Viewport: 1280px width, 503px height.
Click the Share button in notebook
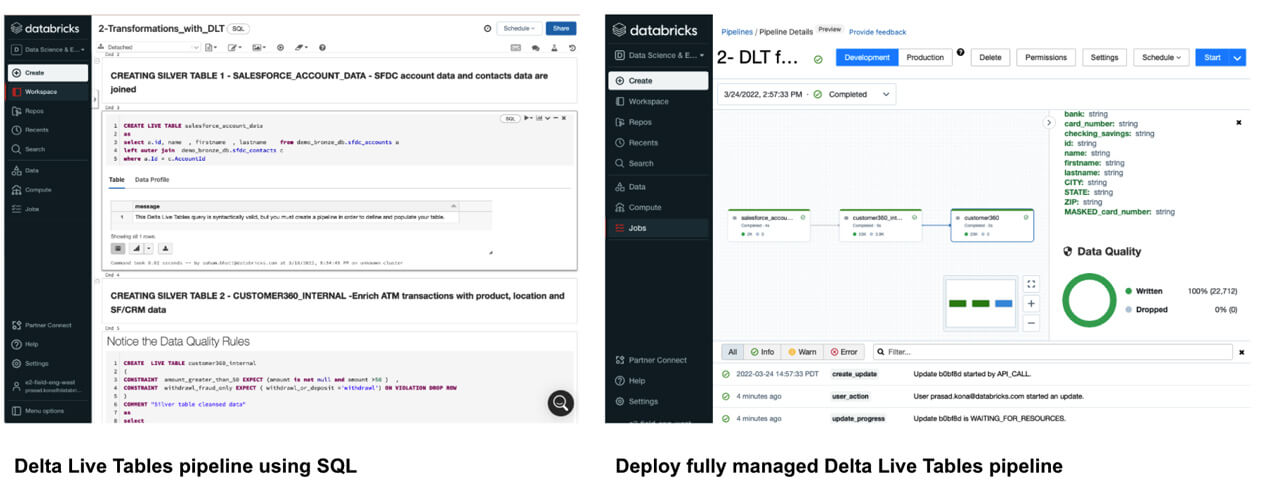coord(562,29)
